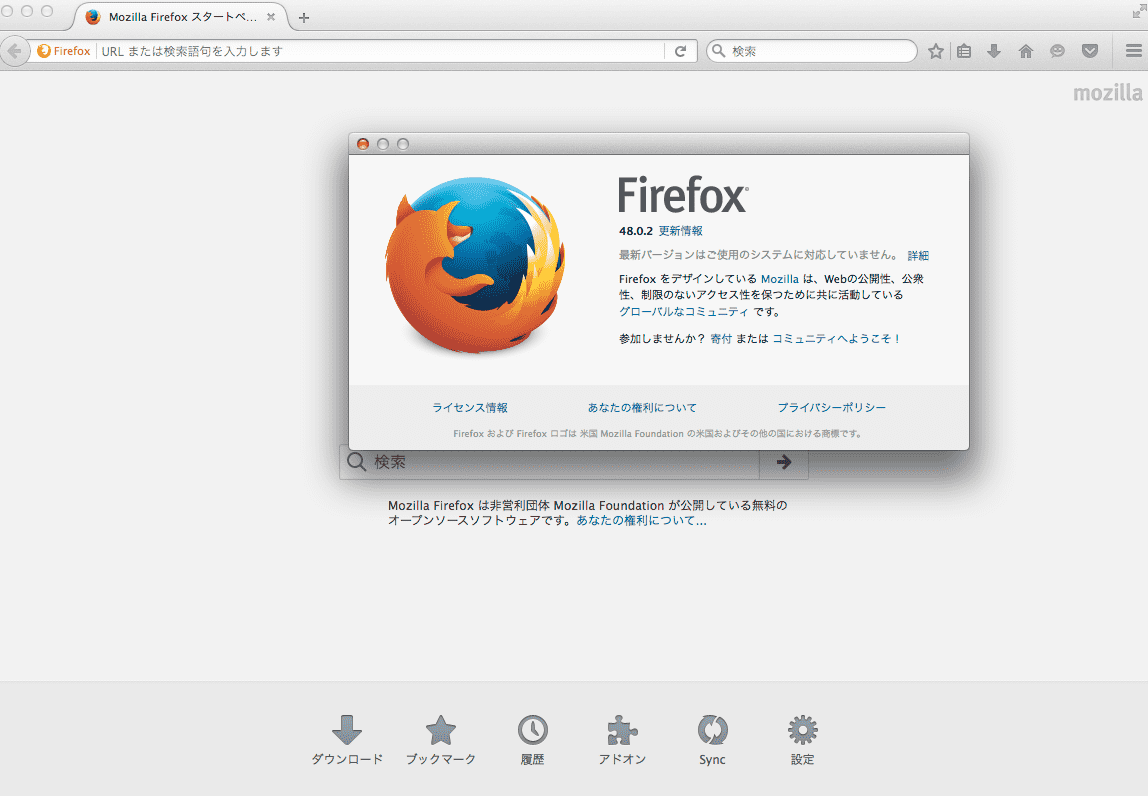Click the reload page icon
Viewport: 1148px width, 796px height.
tap(680, 51)
